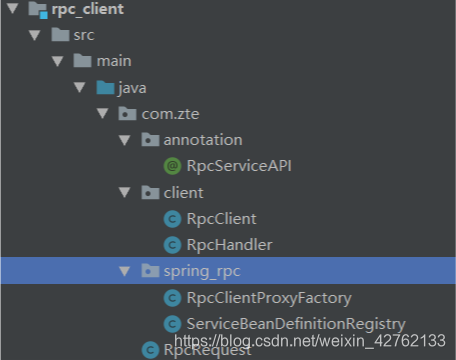Click the class icon next to RpcClient

click(172, 219)
